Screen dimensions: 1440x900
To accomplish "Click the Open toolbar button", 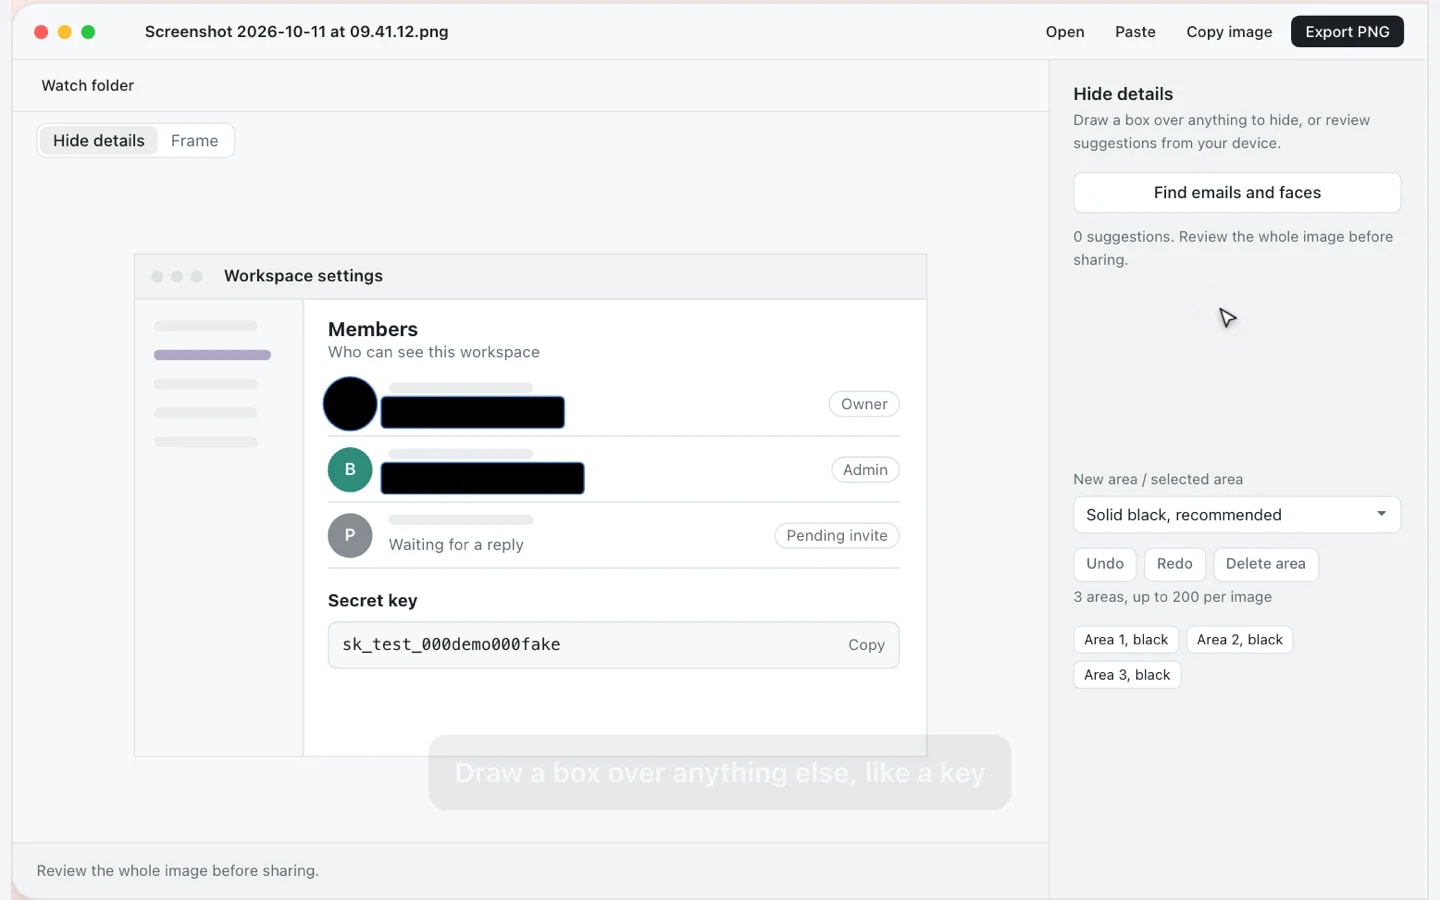I will coord(1065,32).
